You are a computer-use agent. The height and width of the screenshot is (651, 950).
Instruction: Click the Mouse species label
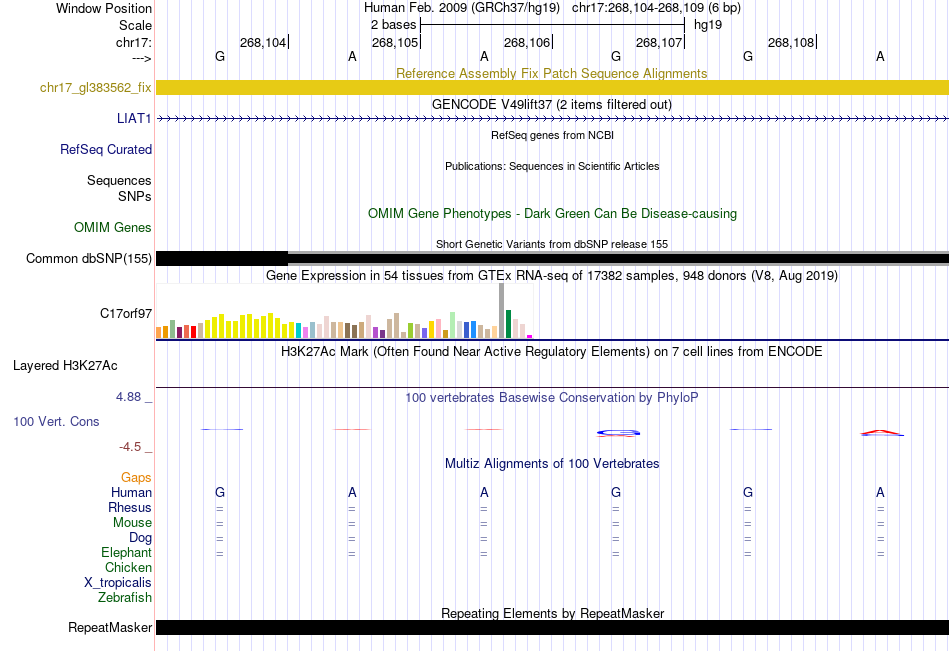coord(132,522)
